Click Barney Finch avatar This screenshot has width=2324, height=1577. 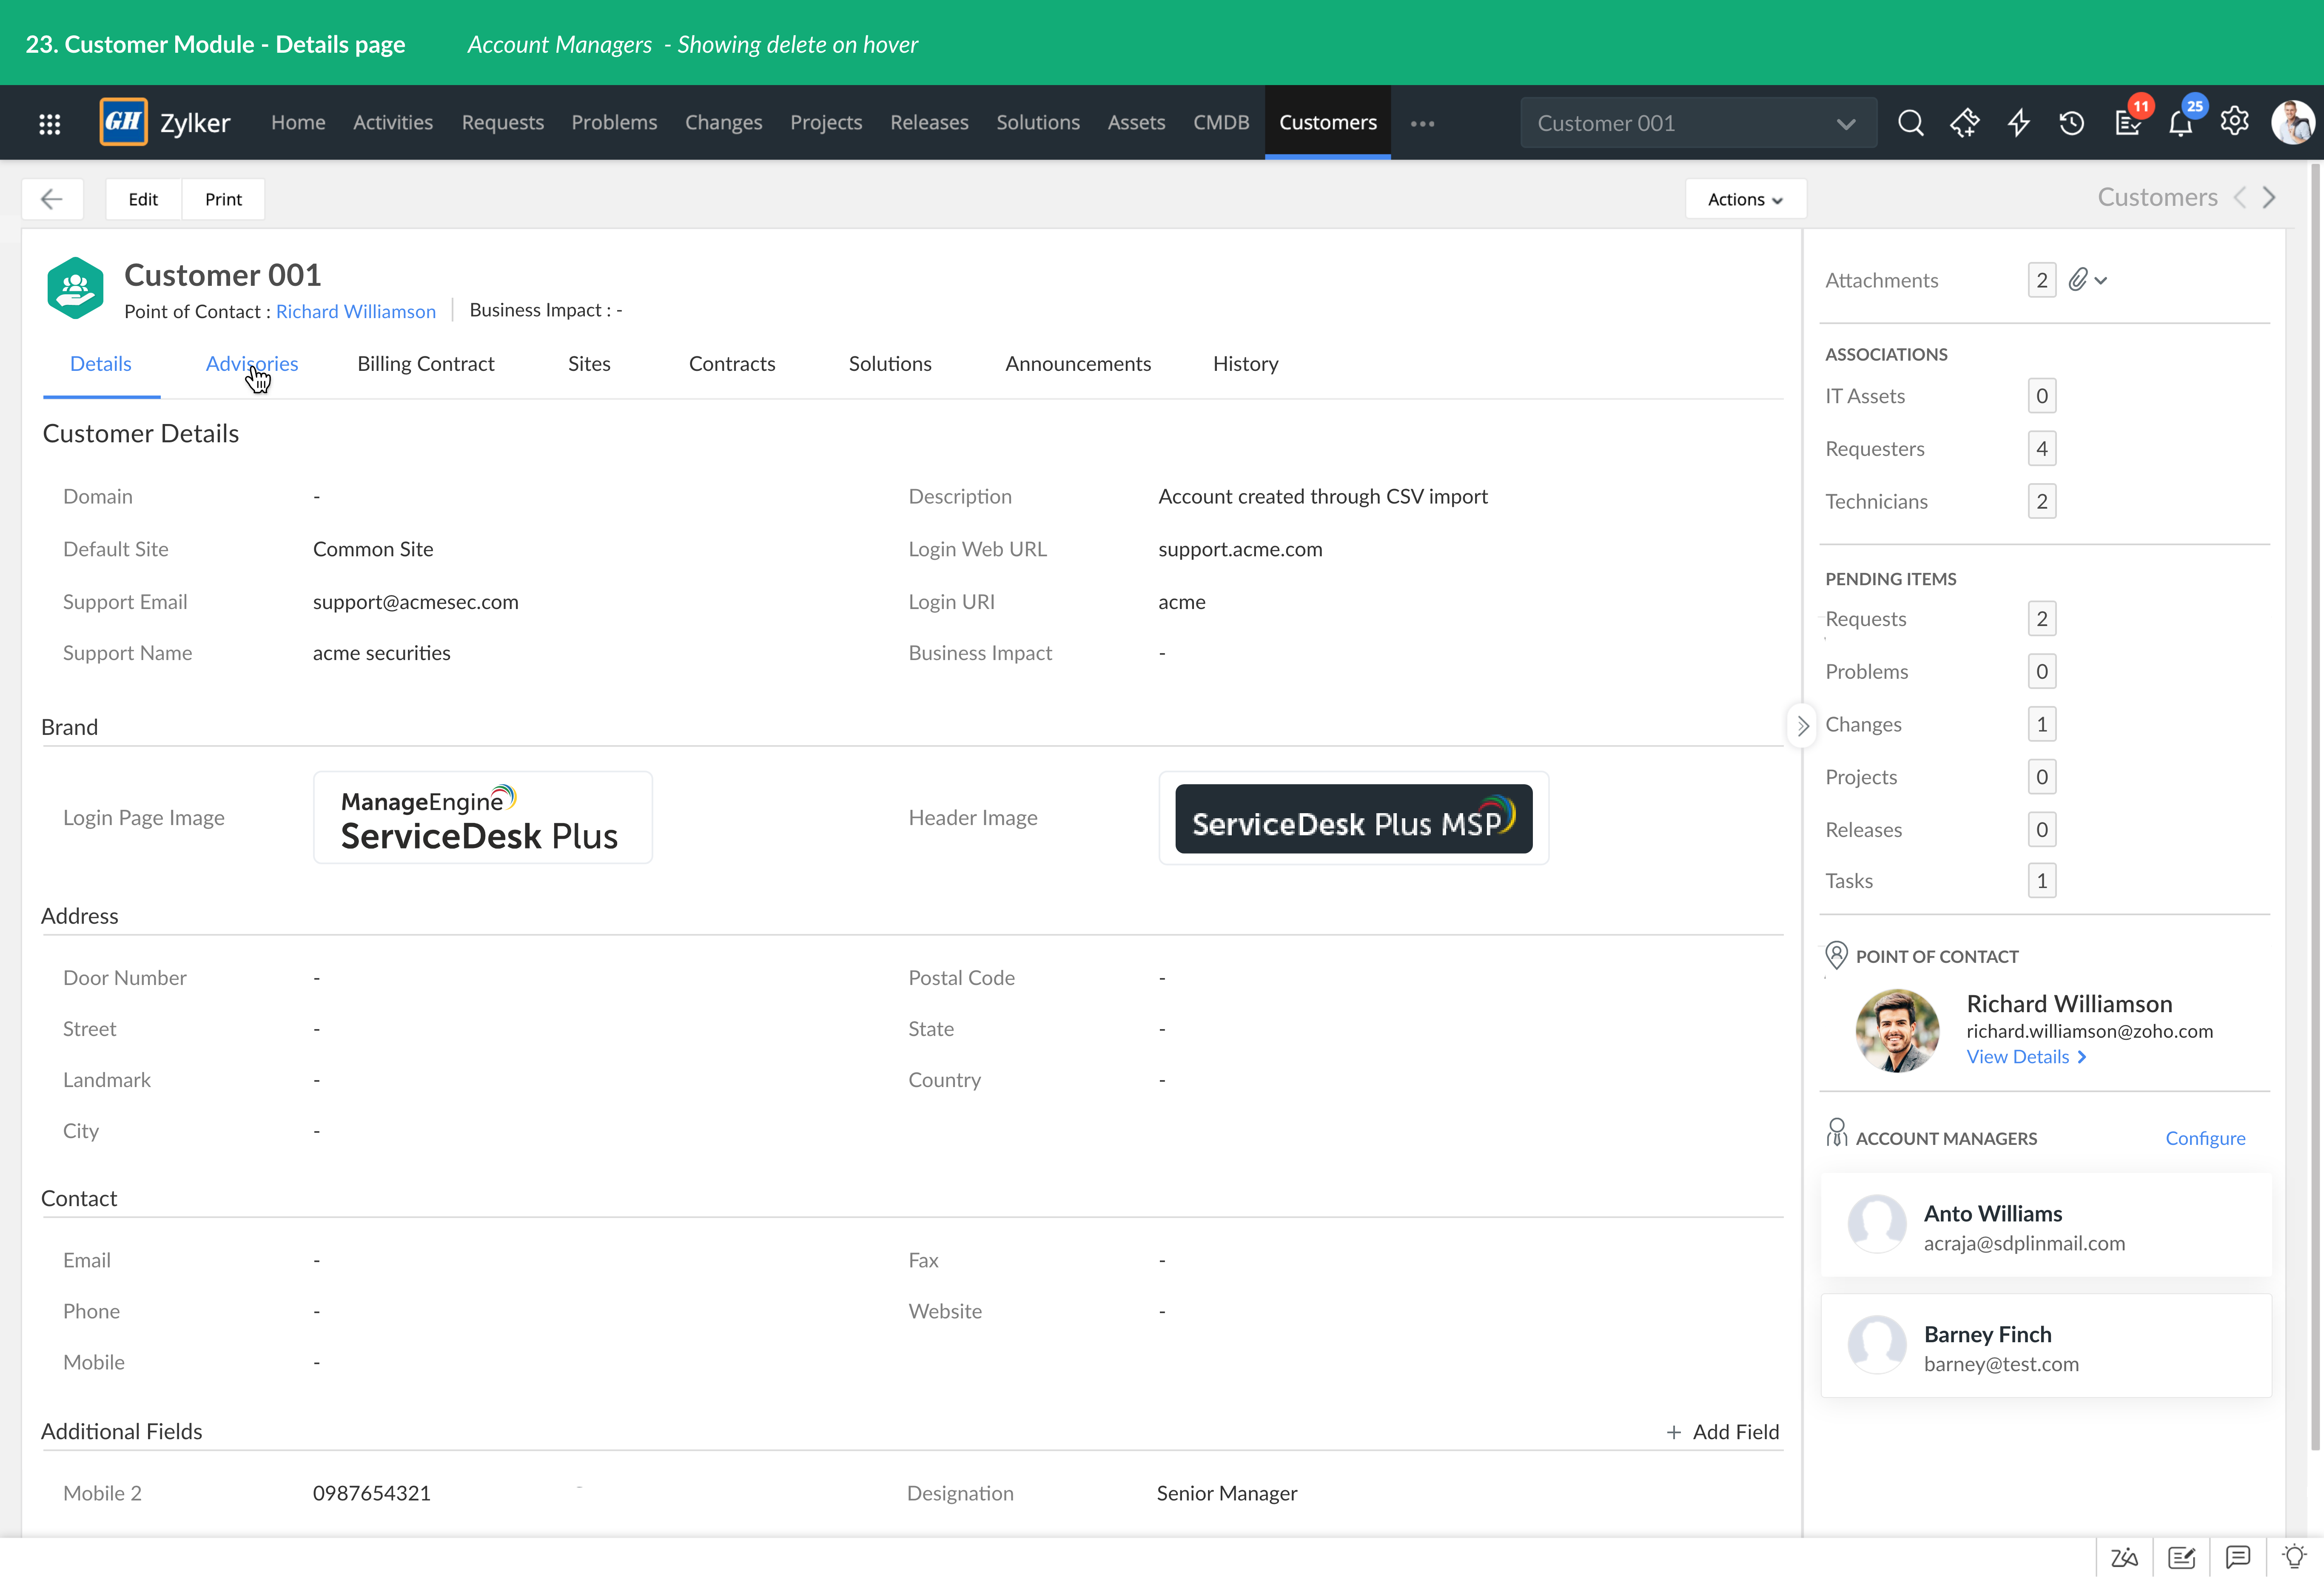click(x=1877, y=1345)
